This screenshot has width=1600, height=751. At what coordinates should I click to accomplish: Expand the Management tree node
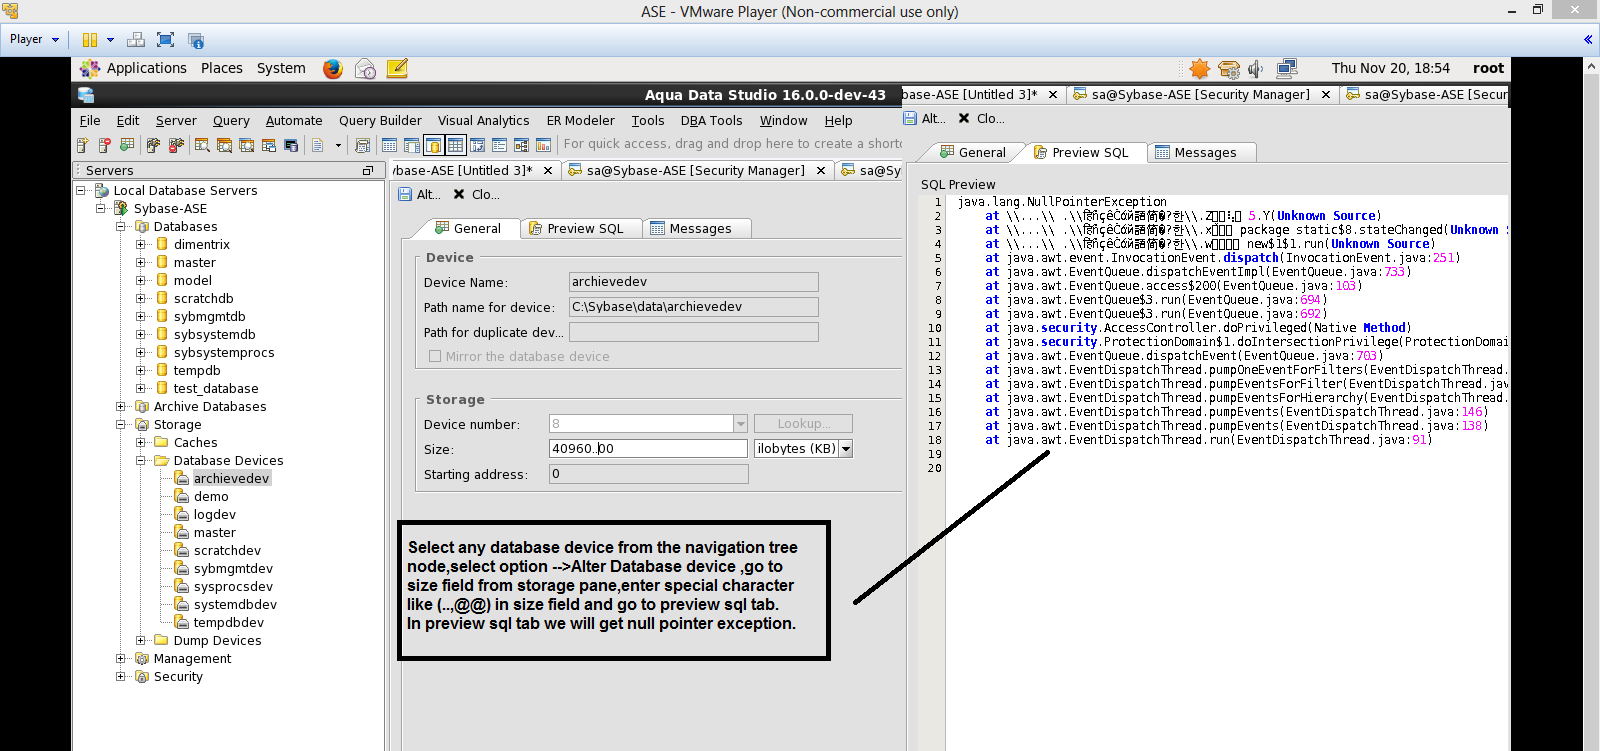pos(120,659)
